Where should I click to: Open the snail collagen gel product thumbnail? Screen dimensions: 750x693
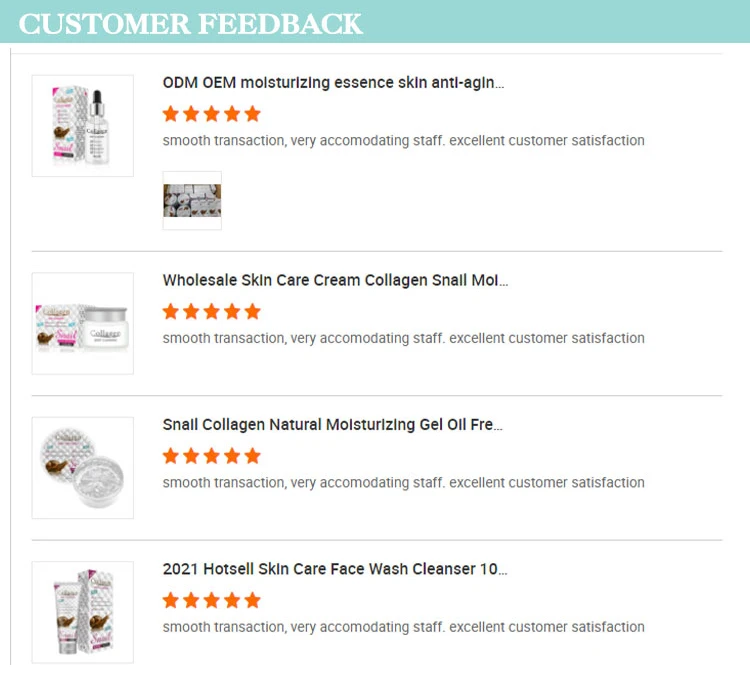82,467
